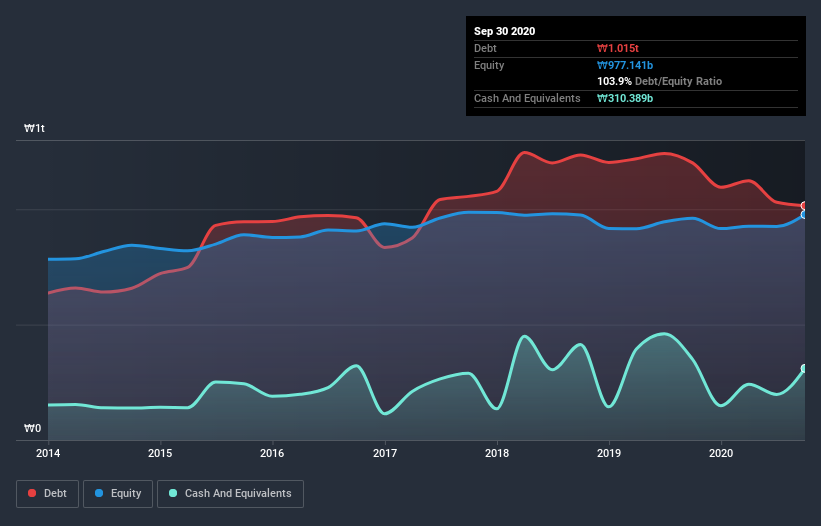This screenshot has height=526, width=821.
Task: Click the 2019 x-axis label
Action: (x=609, y=453)
